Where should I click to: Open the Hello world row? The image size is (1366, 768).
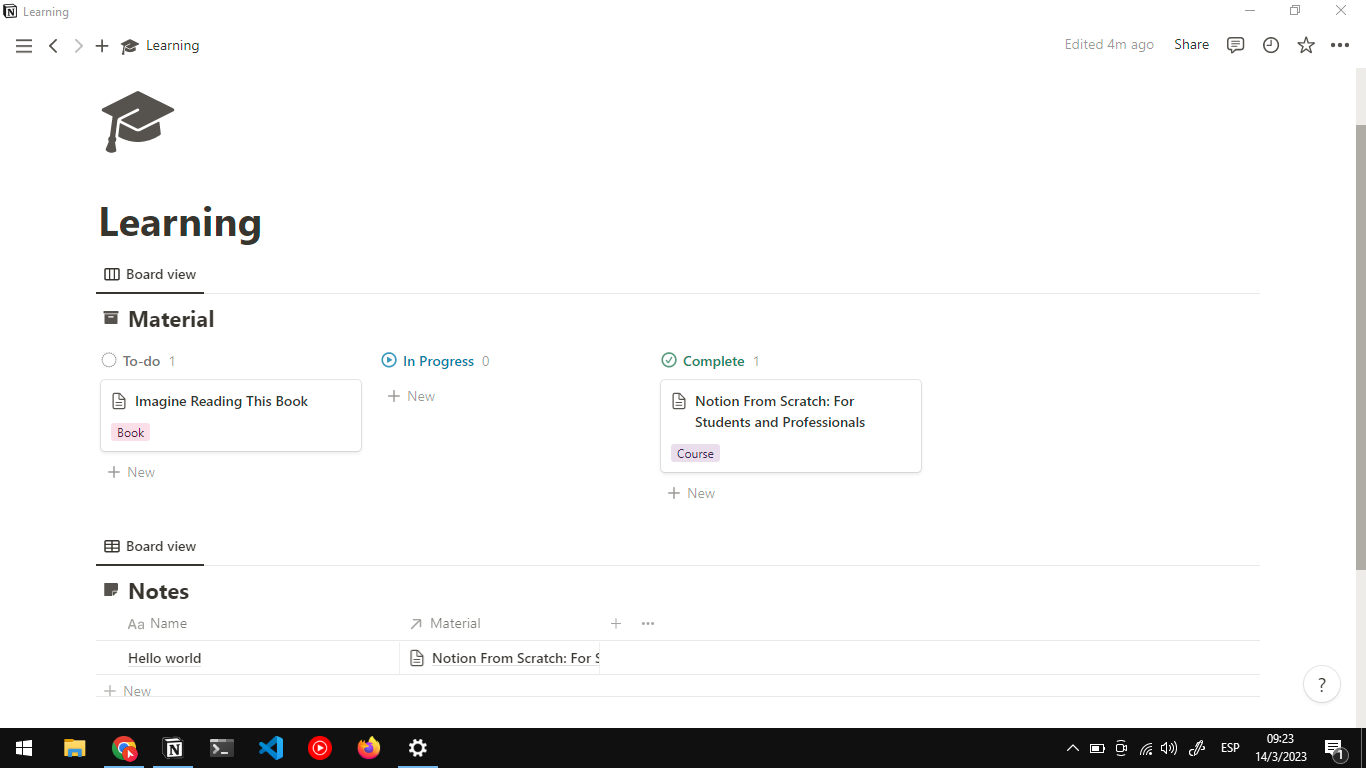164,658
